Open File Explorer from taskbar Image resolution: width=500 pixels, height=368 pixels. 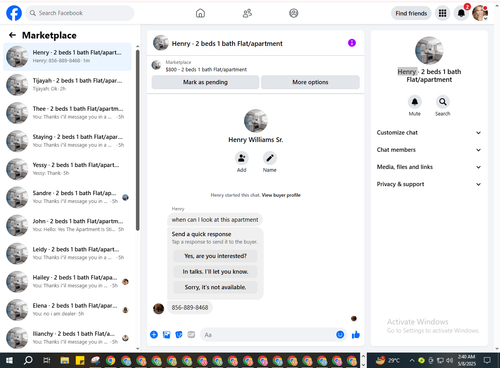64,360
